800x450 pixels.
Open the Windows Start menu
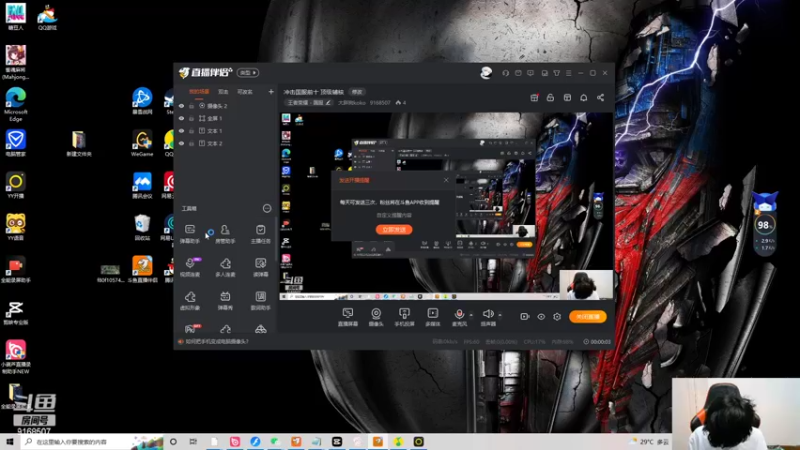9,441
